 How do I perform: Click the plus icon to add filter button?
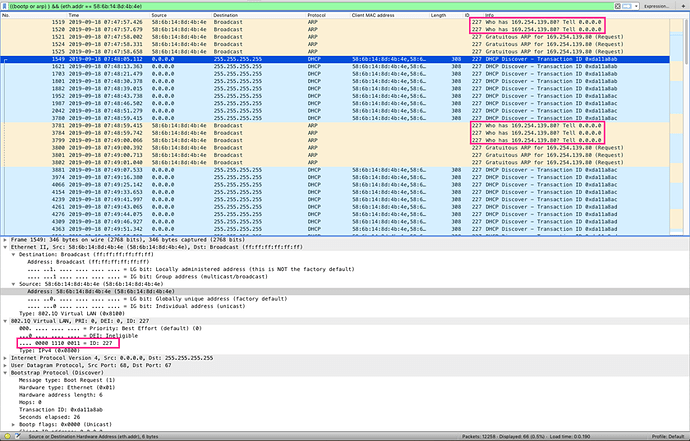click(683, 5)
